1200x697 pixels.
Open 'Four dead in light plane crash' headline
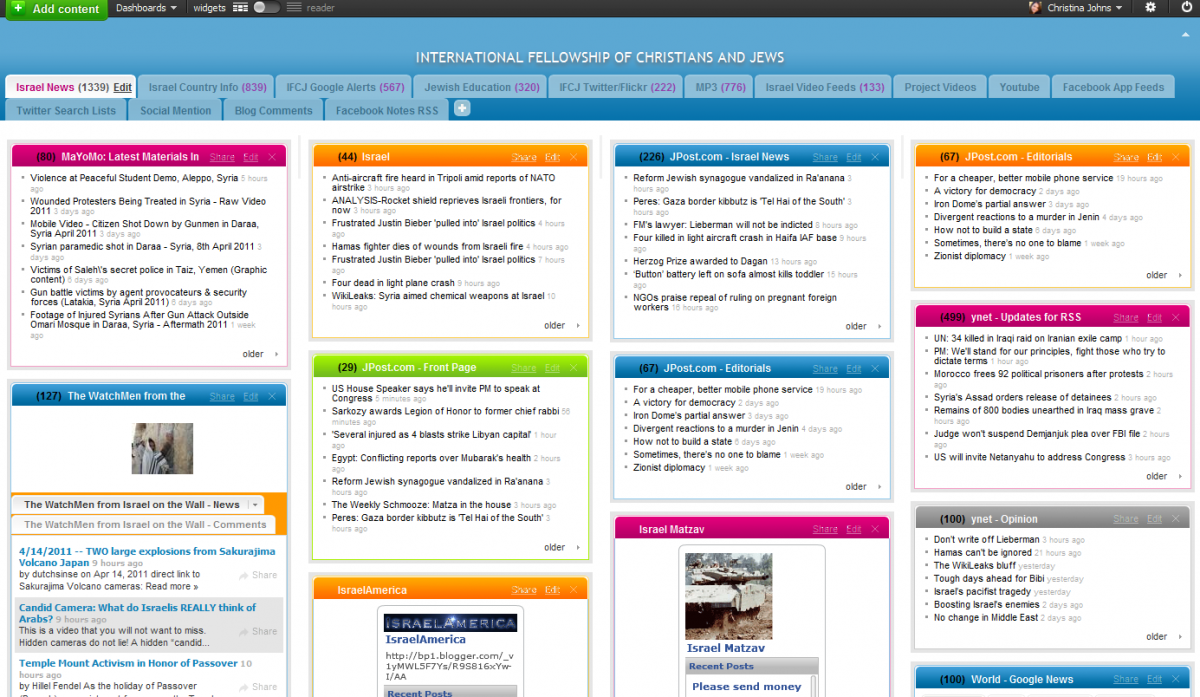[x=393, y=283]
